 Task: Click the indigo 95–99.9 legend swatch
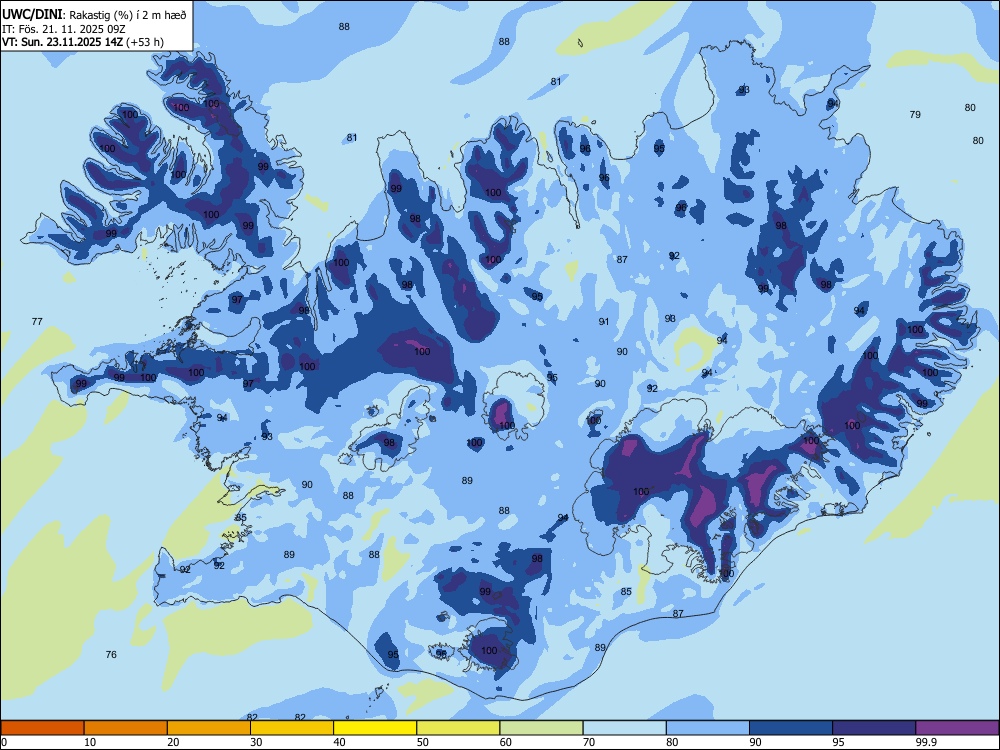[x=874, y=728]
